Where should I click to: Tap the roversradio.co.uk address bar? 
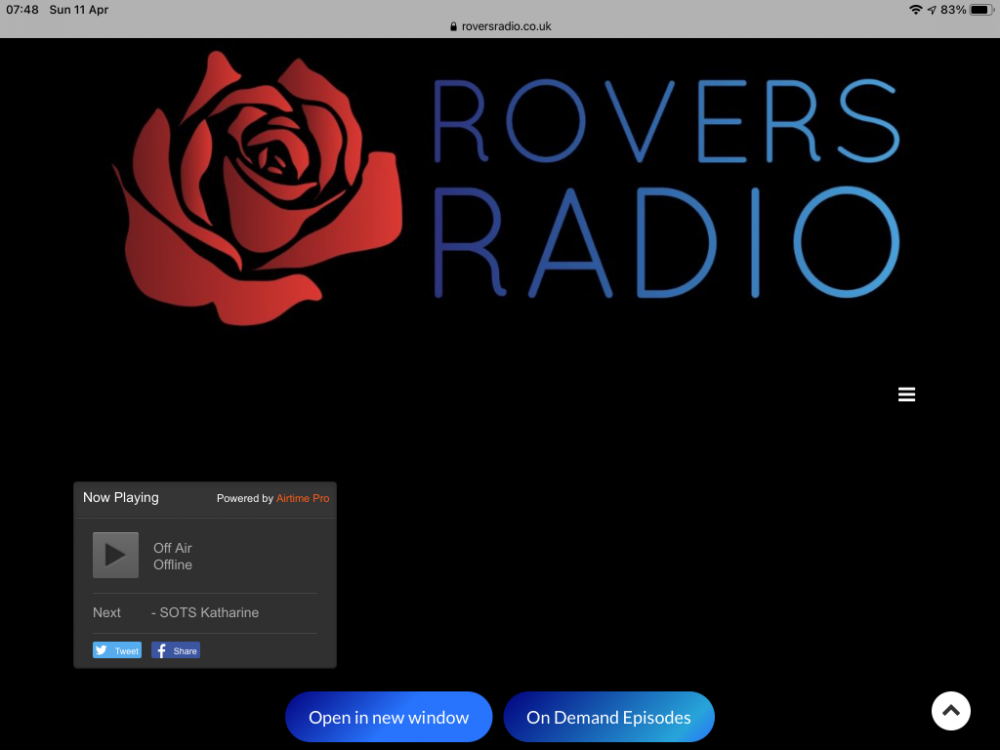pyautogui.click(x=506, y=27)
